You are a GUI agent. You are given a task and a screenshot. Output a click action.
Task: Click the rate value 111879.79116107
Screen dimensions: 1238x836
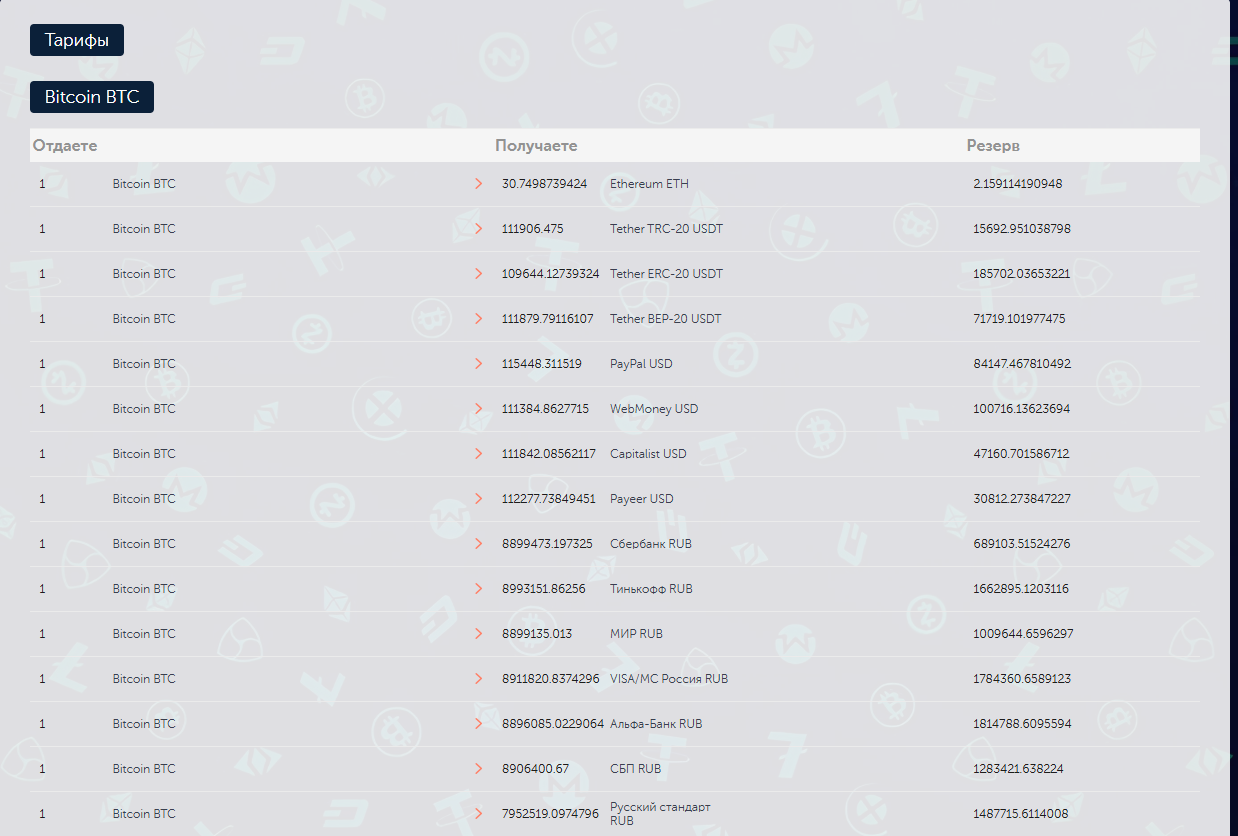point(548,319)
